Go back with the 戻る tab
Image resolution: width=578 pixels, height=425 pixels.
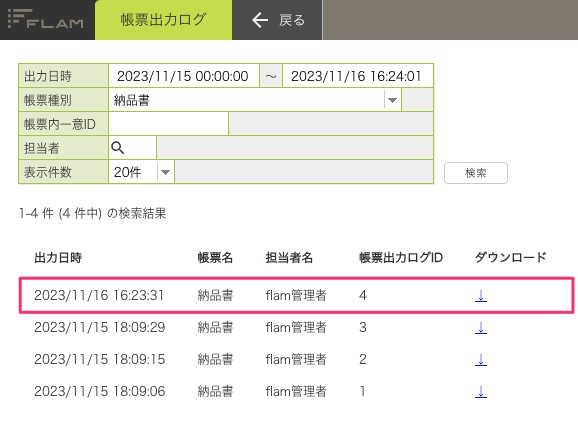pyautogui.click(x=277, y=20)
